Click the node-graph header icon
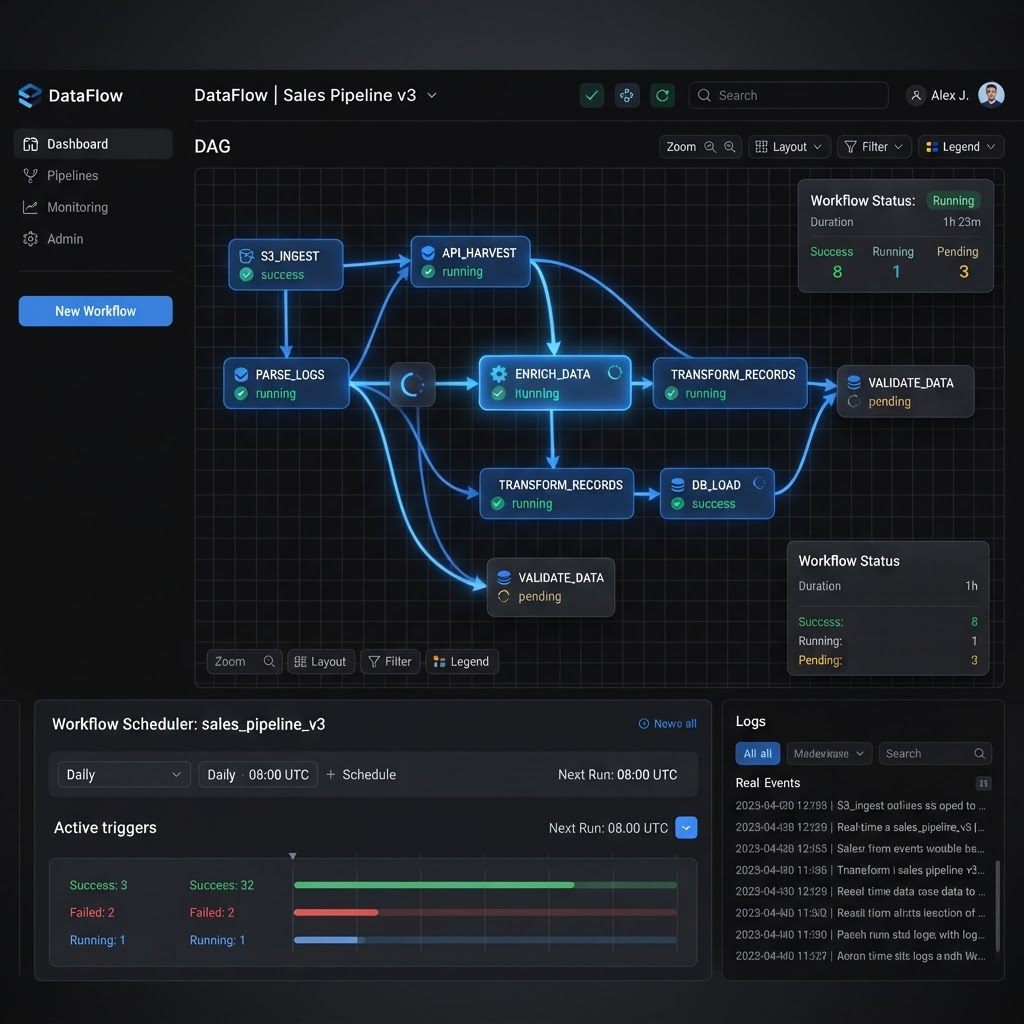Screen dimensions: 1024x1024 (x=627, y=95)
